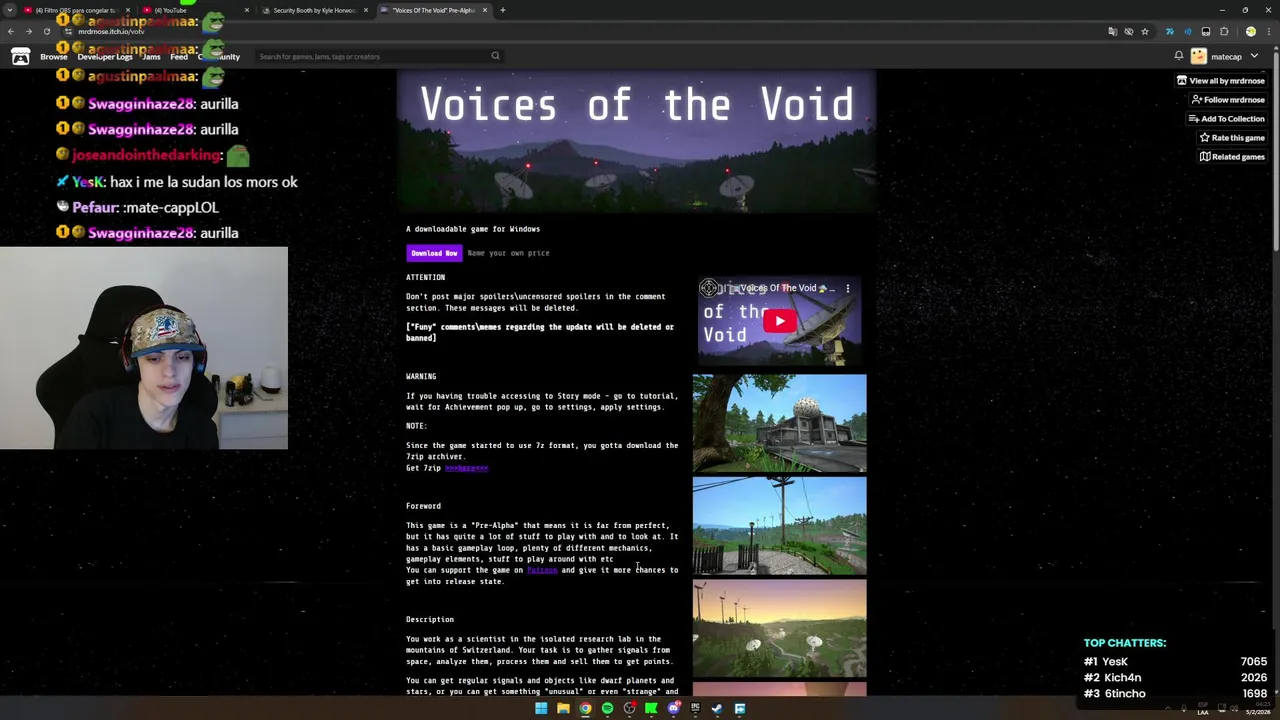1280x720 pixels.
Task: Click Rate this game
Action: coord(1232,138)
